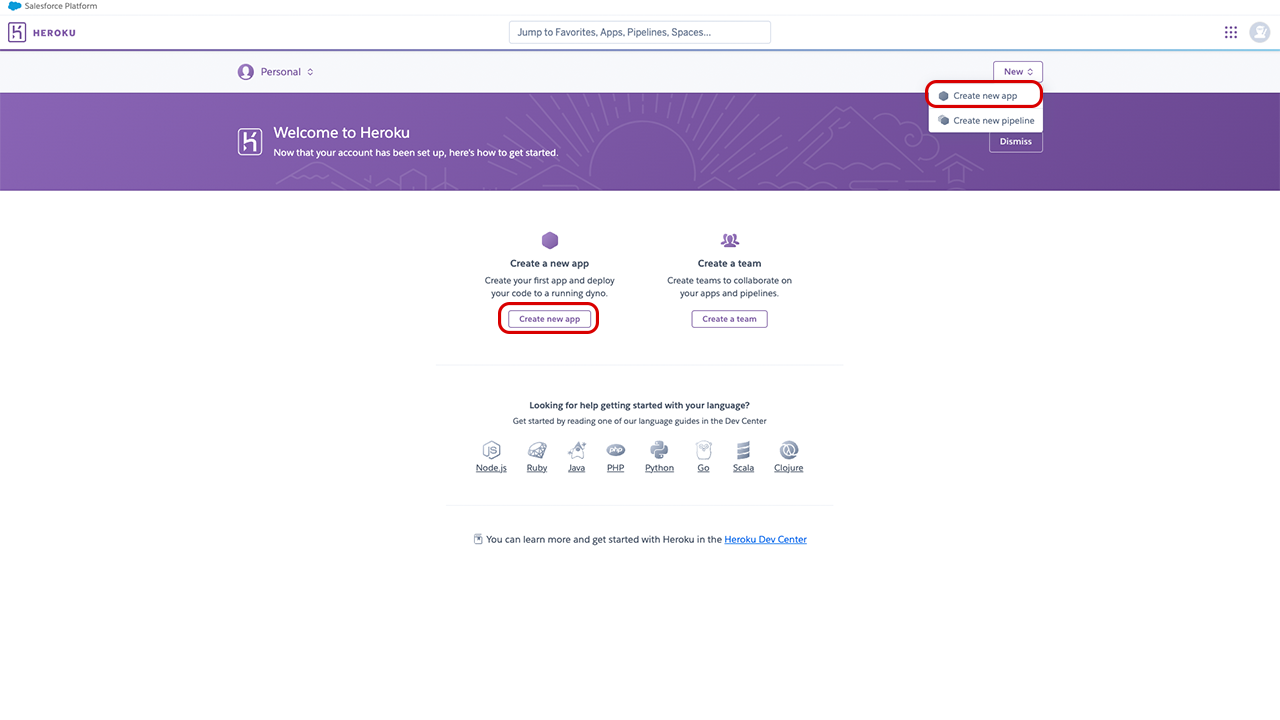Choose Create new pipeline from menu
Viewport: 1280px width, 720px height.
click(993, 121)
